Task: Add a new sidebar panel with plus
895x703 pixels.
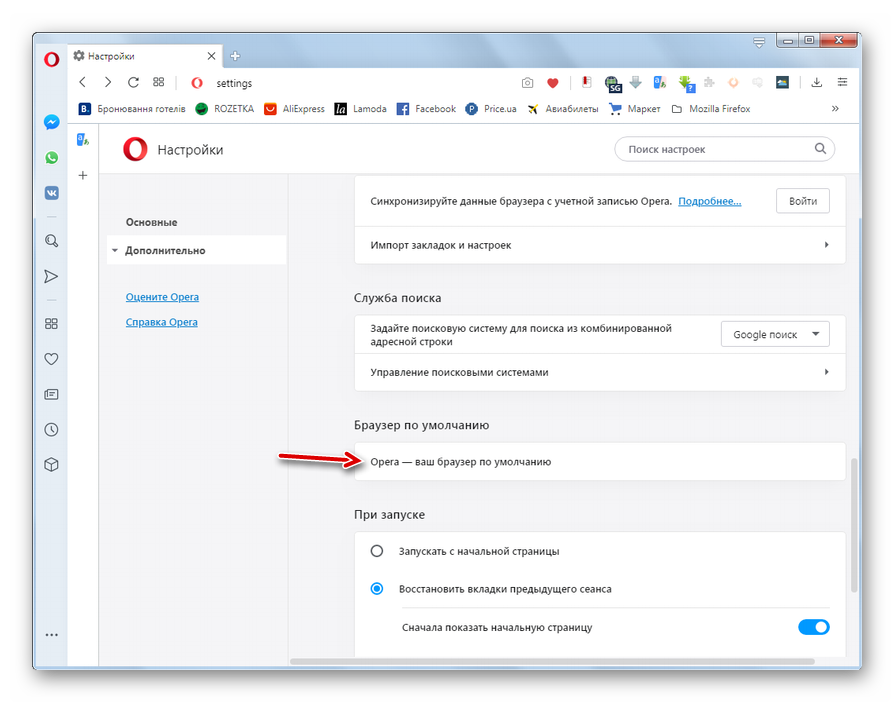Action: coord(83,175)
